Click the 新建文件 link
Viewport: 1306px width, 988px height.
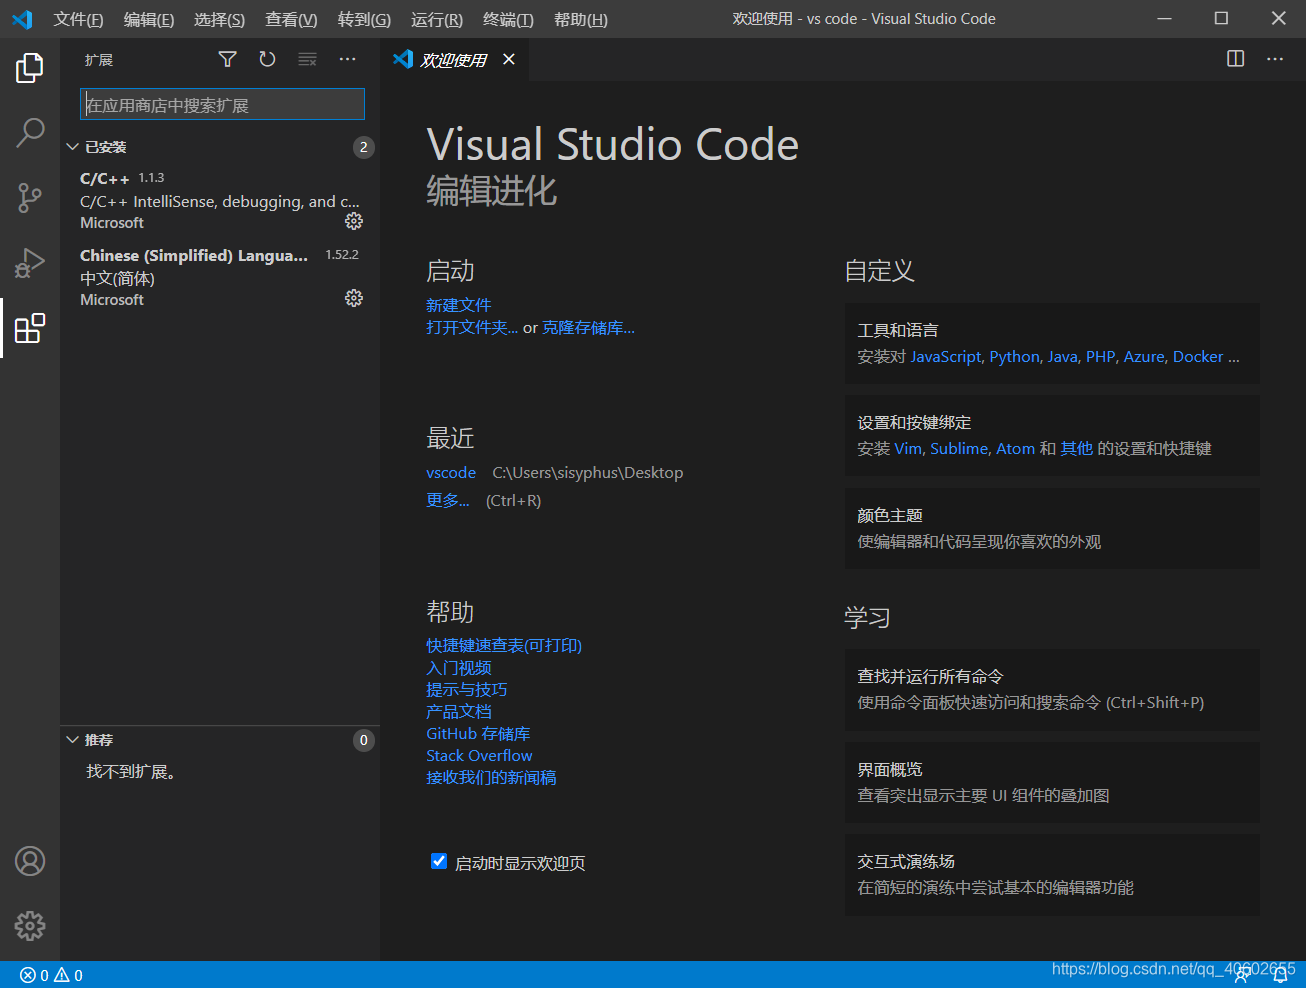click(458, 305)
